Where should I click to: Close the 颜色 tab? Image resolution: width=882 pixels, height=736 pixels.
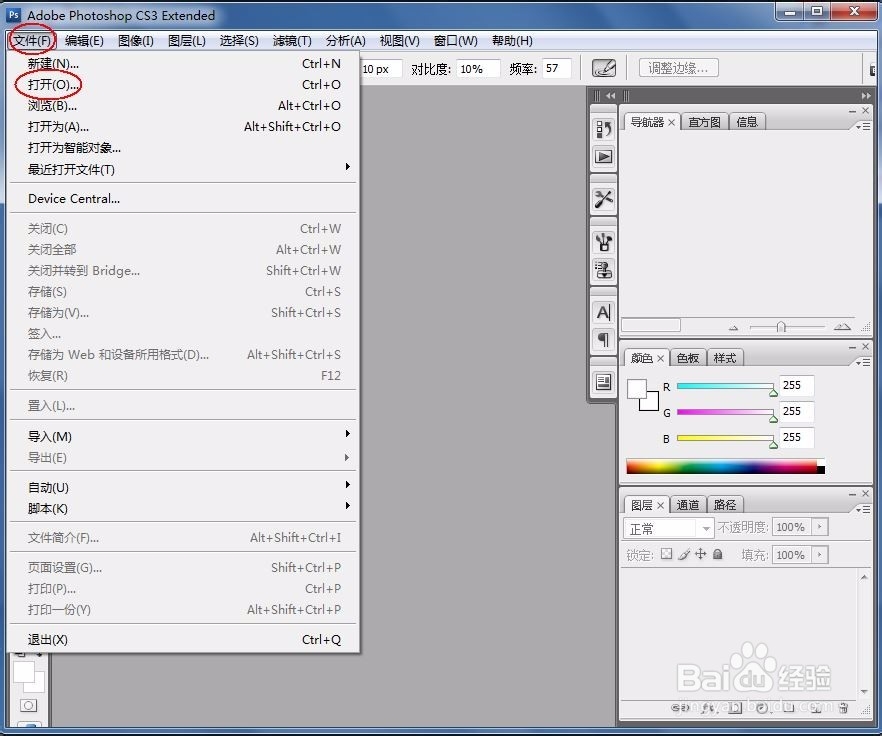click(x=660, y=358)
